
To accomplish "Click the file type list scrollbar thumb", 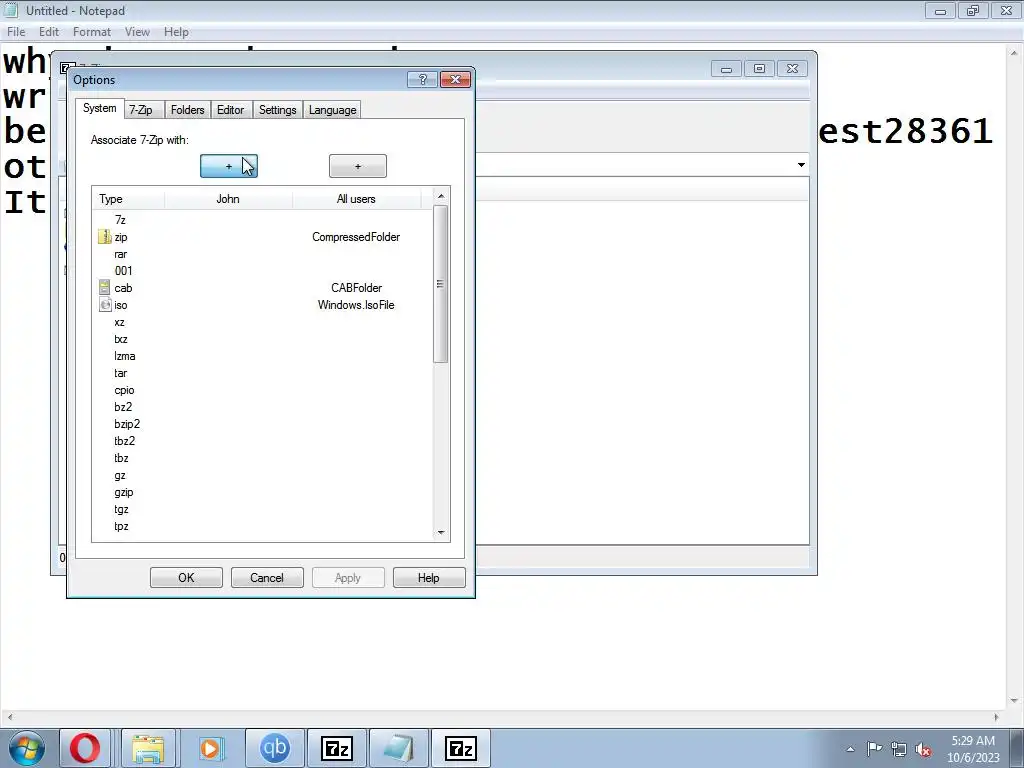I will (441, 283).
